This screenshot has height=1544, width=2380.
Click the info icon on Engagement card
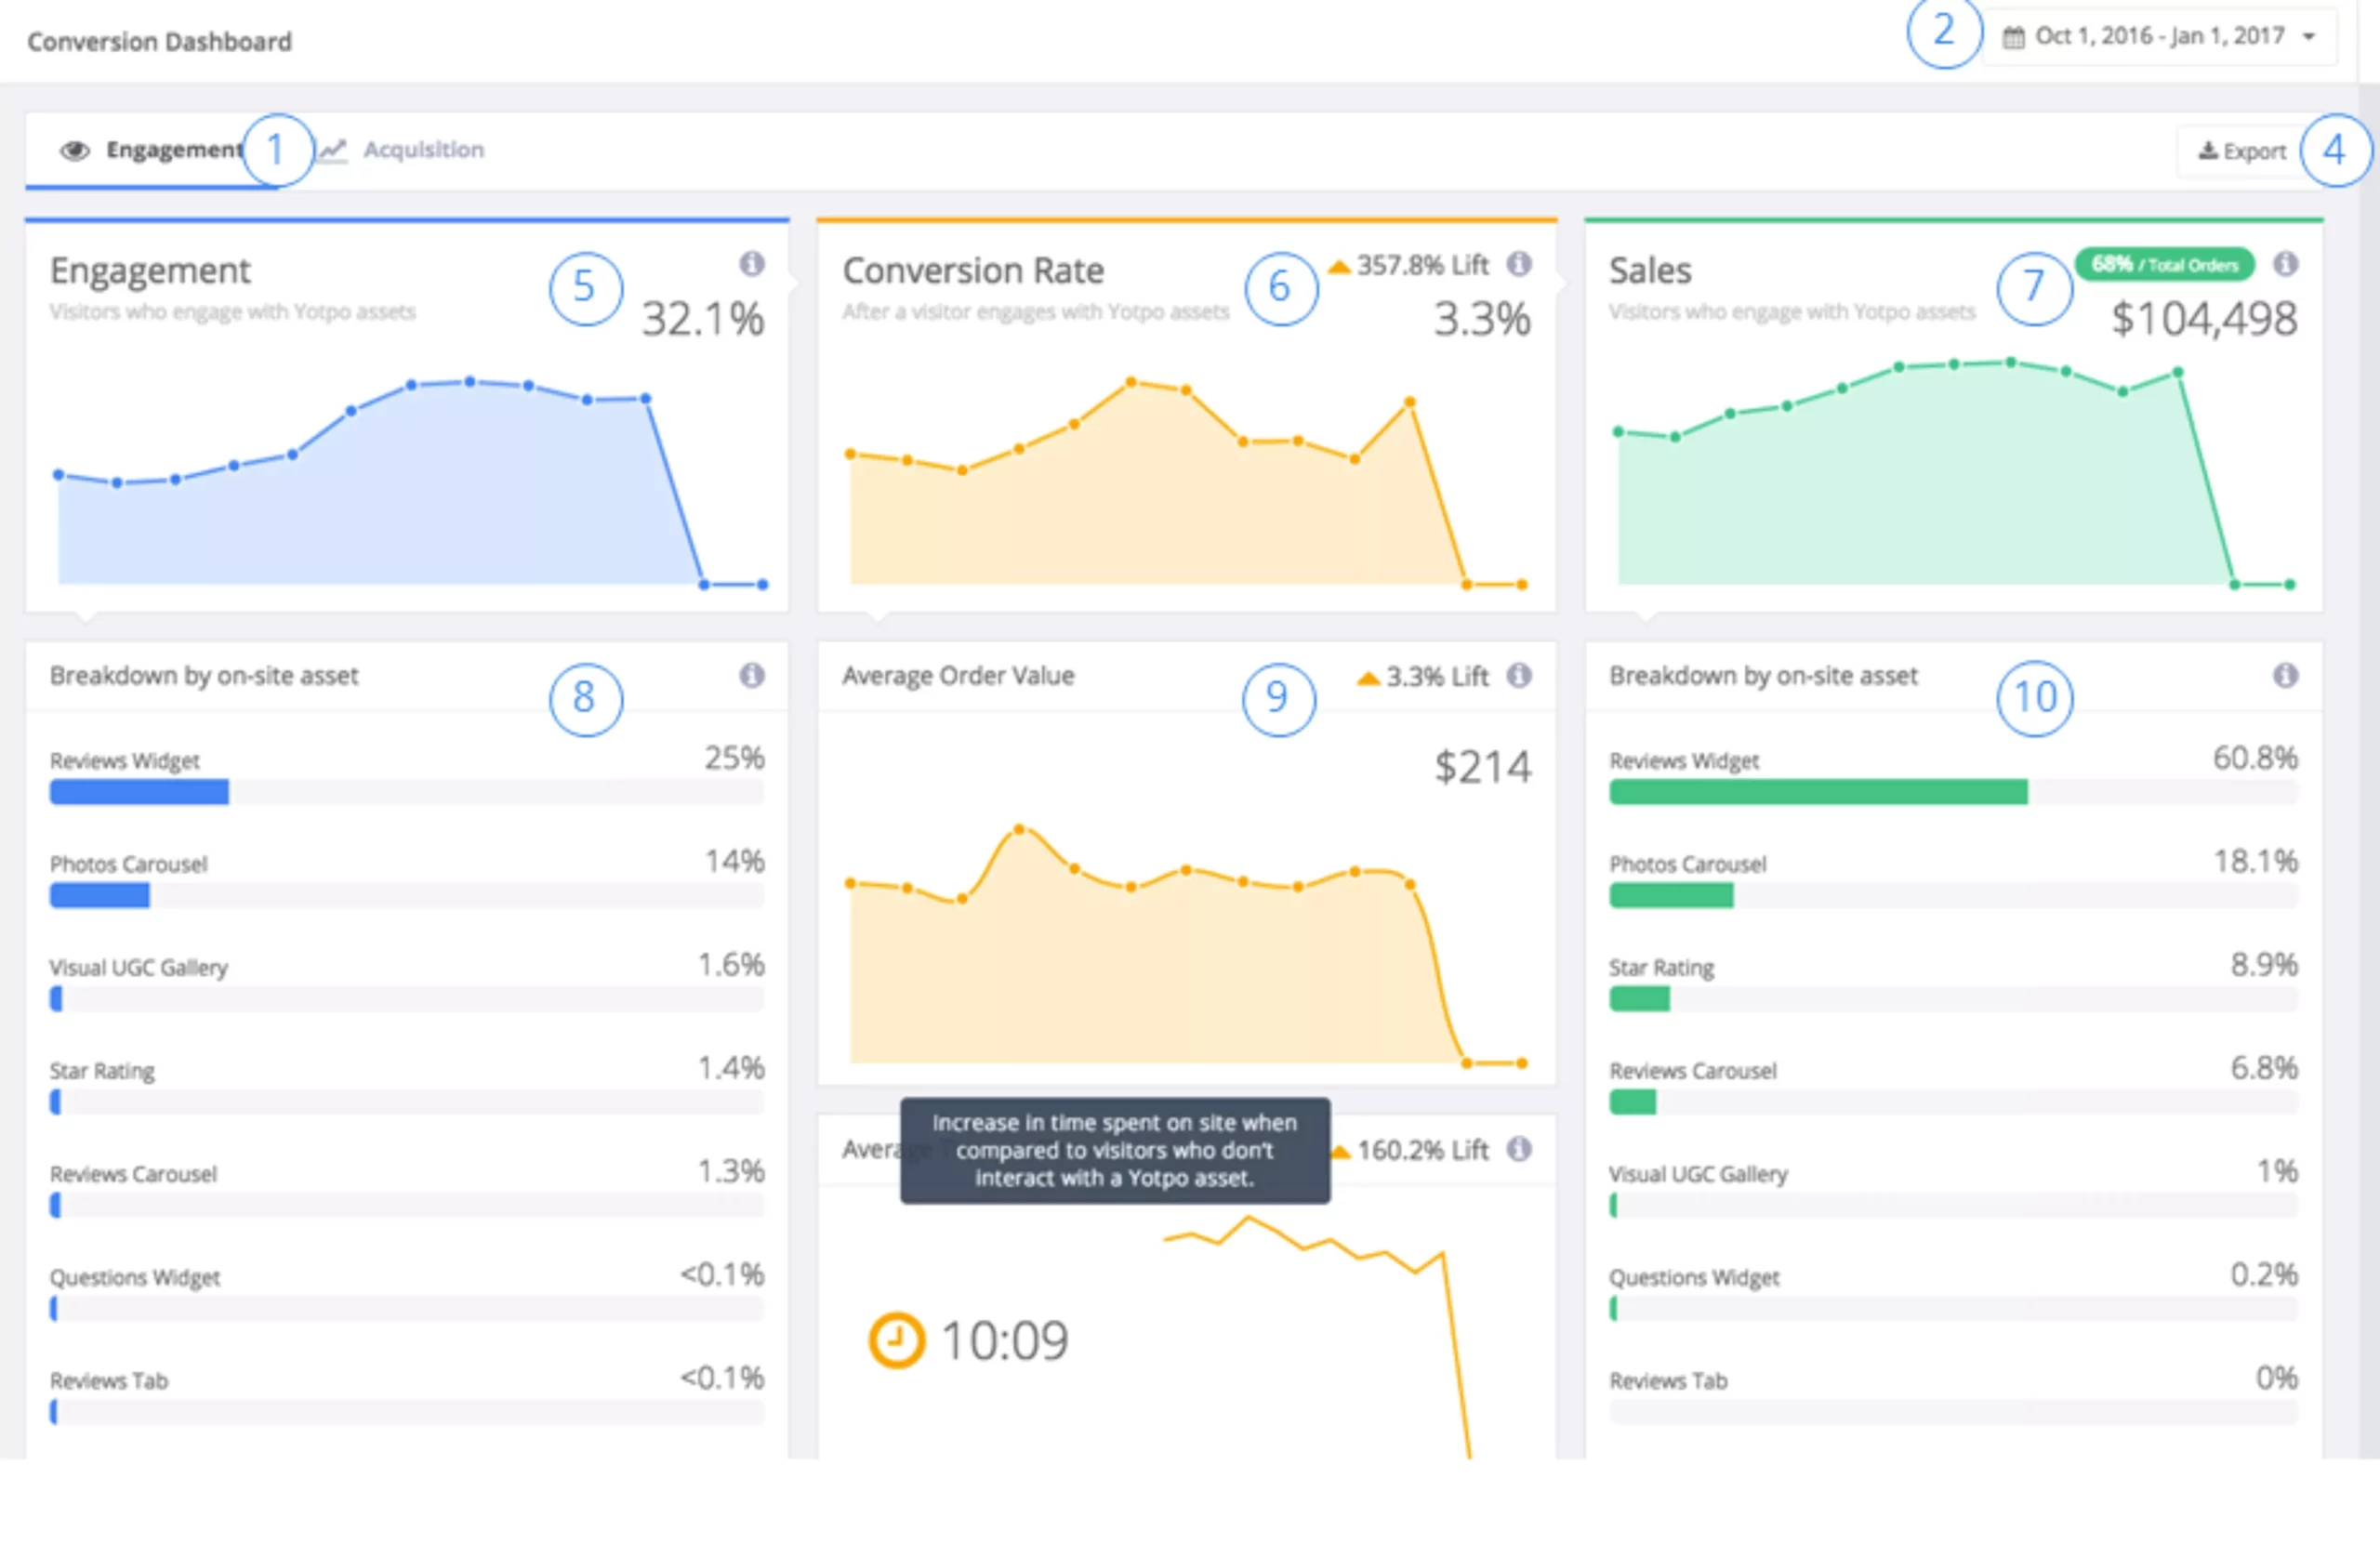[x=752, y=264]
